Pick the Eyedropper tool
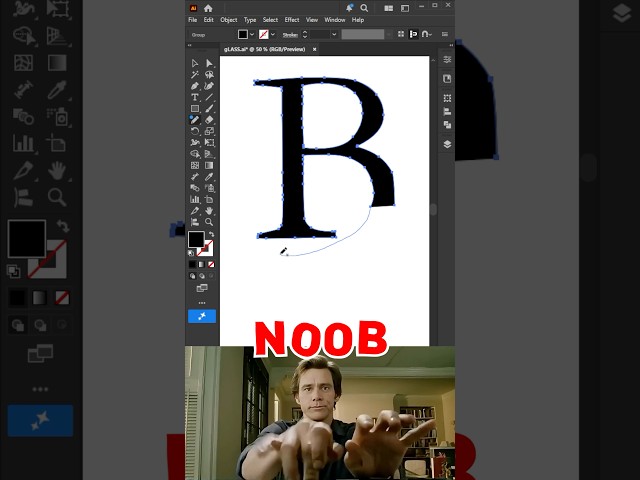 209,177
